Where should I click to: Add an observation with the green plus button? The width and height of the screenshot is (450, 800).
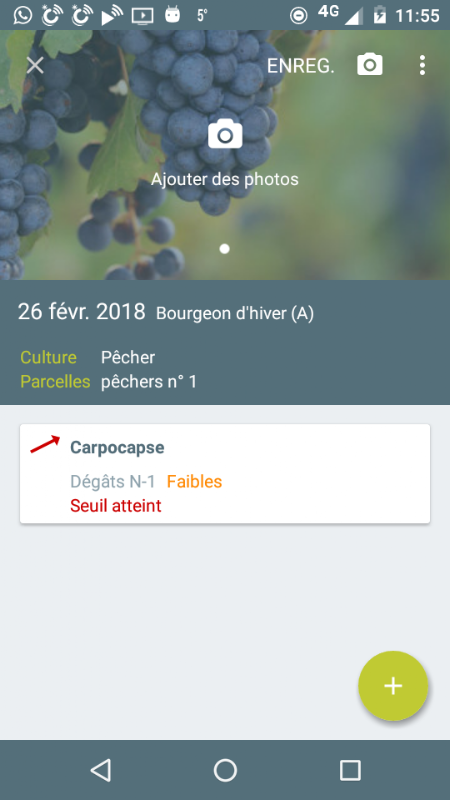[x=393, y=686]
